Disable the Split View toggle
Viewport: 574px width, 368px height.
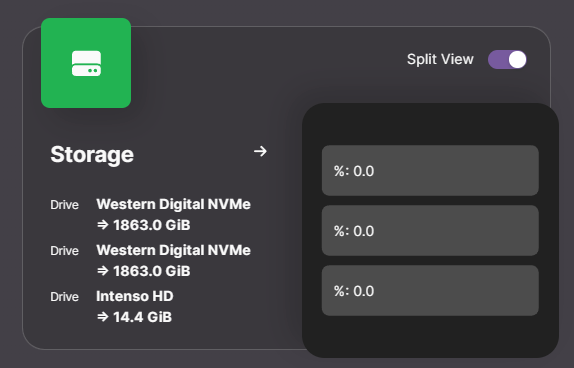[507, 60]
